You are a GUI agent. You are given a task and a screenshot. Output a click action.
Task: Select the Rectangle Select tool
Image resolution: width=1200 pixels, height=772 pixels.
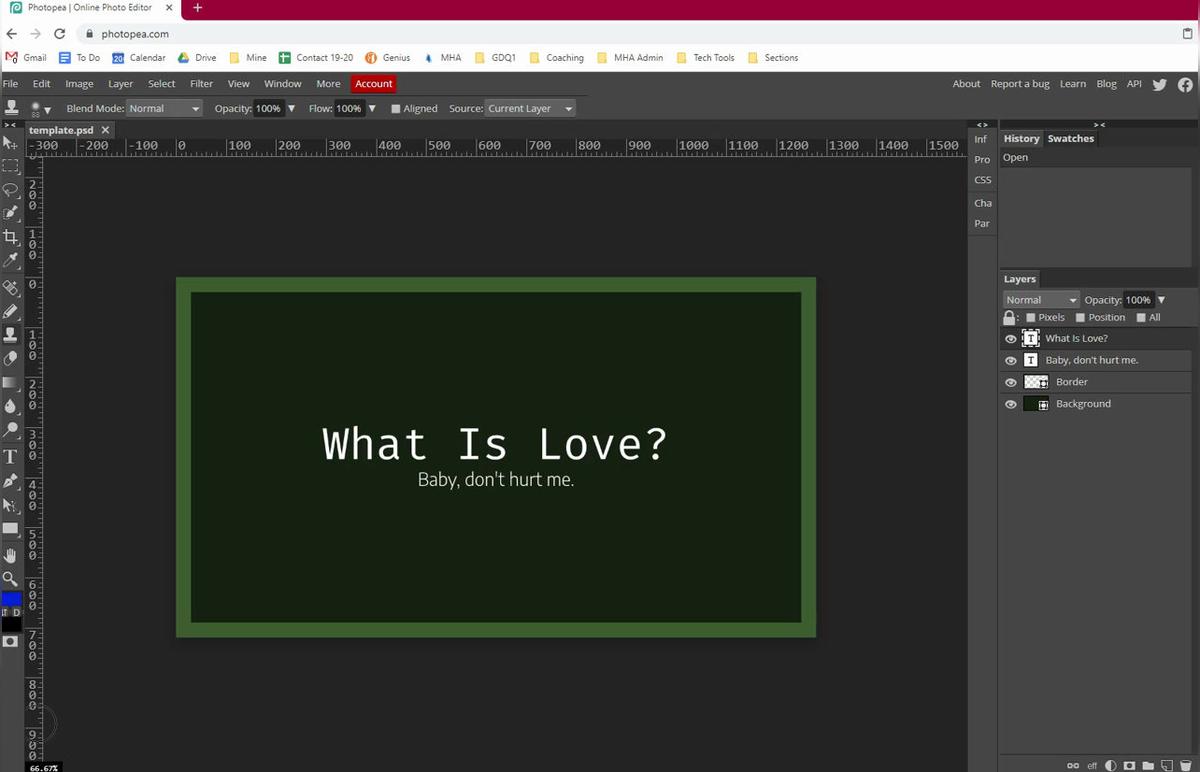pyautogui.click(x=11, y=166)
